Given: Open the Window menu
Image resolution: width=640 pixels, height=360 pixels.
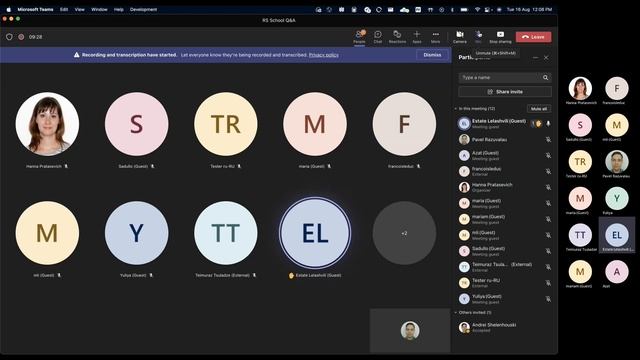Looking at the screenshot, I should (x=99, y=9).
